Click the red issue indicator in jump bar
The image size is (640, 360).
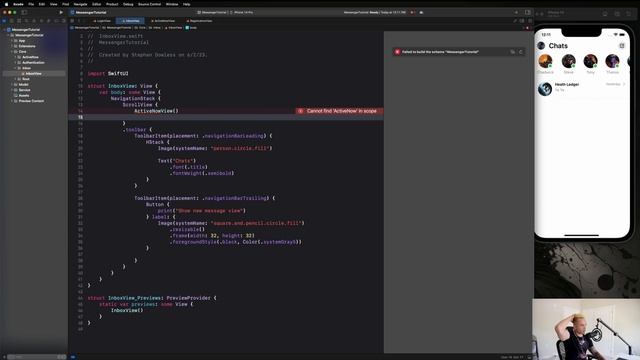point(527,28)
